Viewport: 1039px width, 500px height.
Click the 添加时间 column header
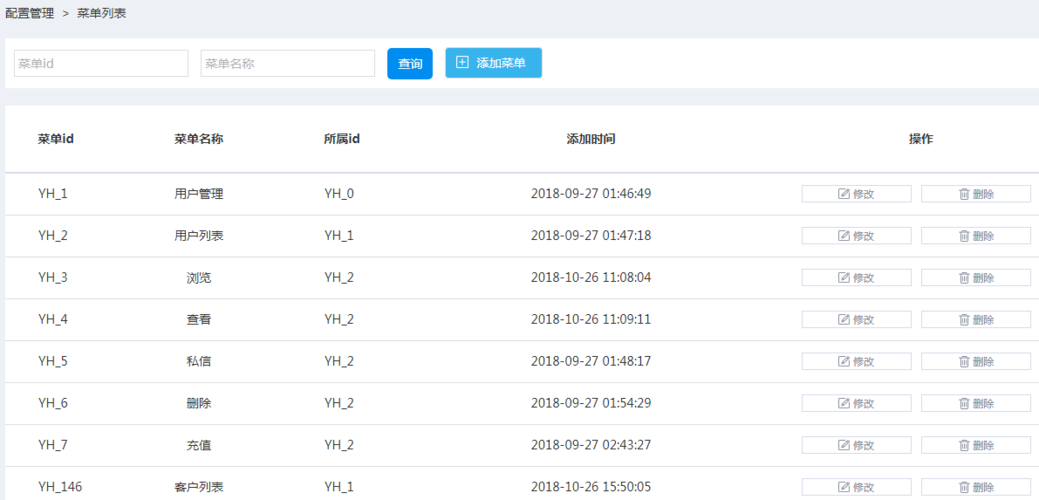[590, 139]
